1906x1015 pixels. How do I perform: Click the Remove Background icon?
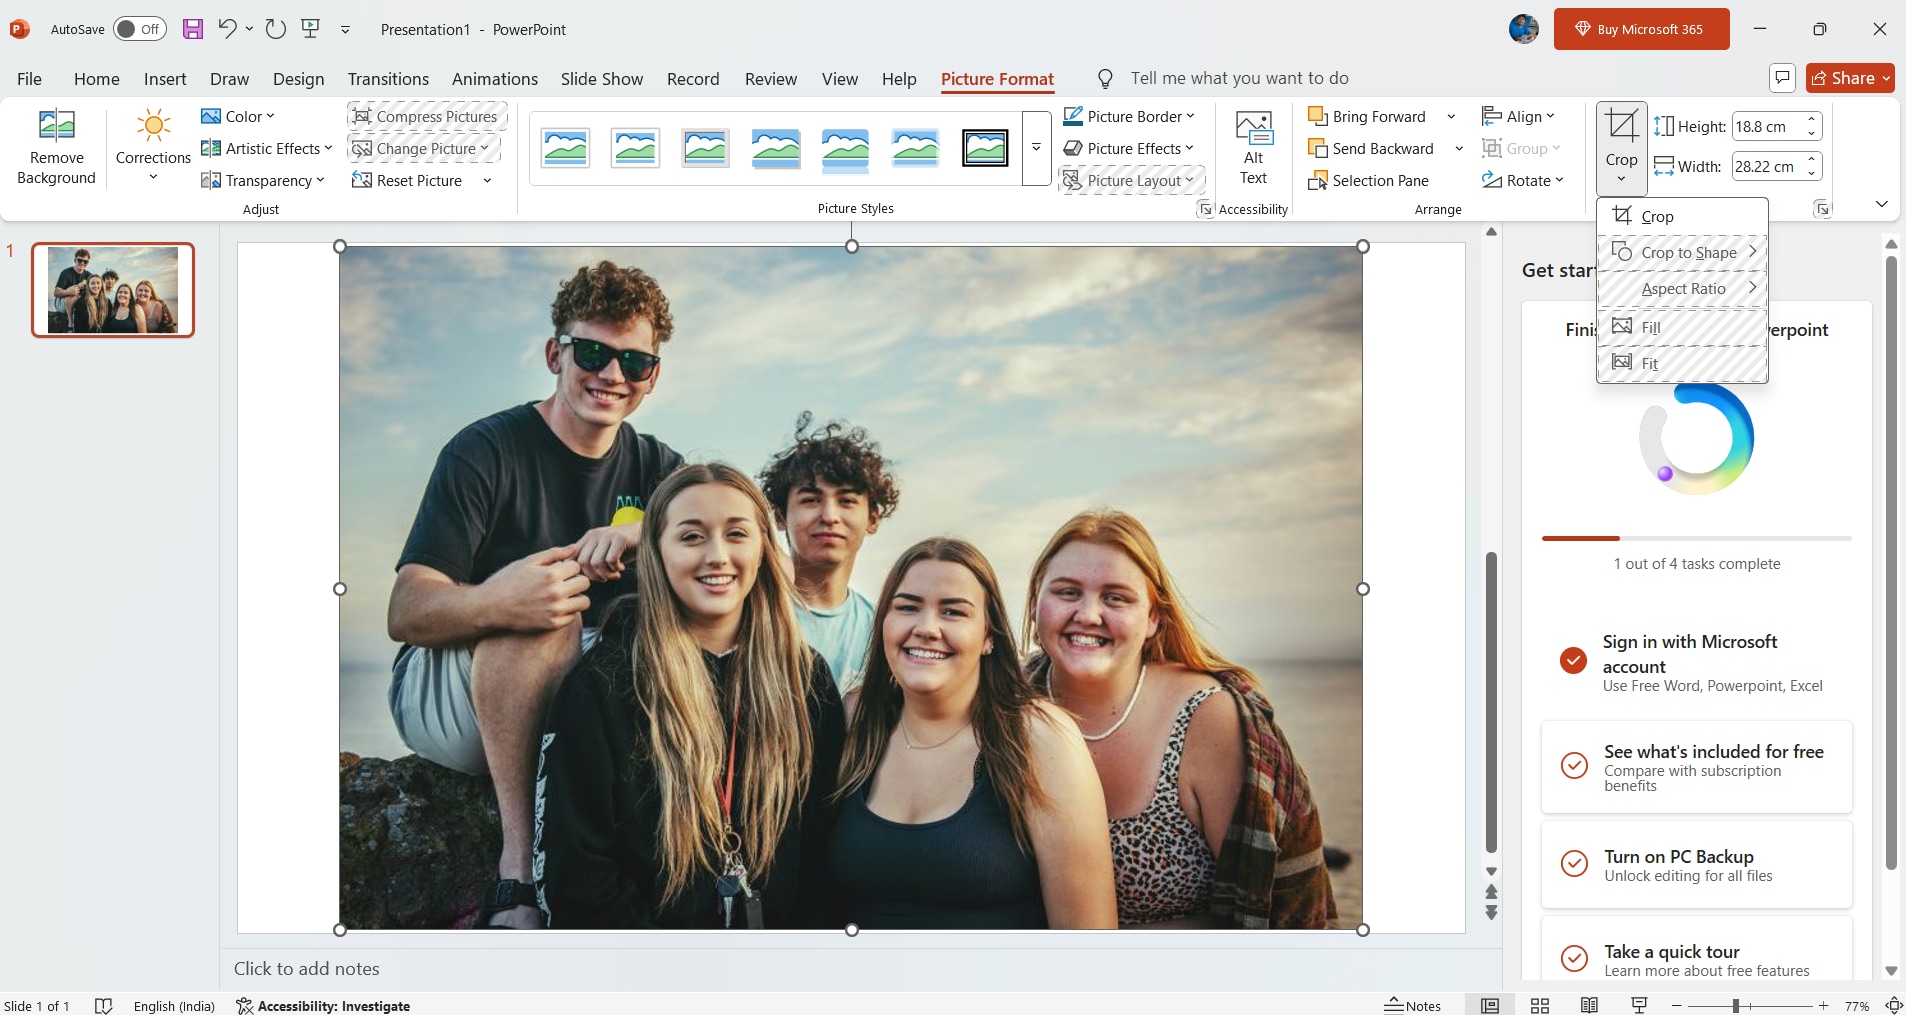point(56,126)
